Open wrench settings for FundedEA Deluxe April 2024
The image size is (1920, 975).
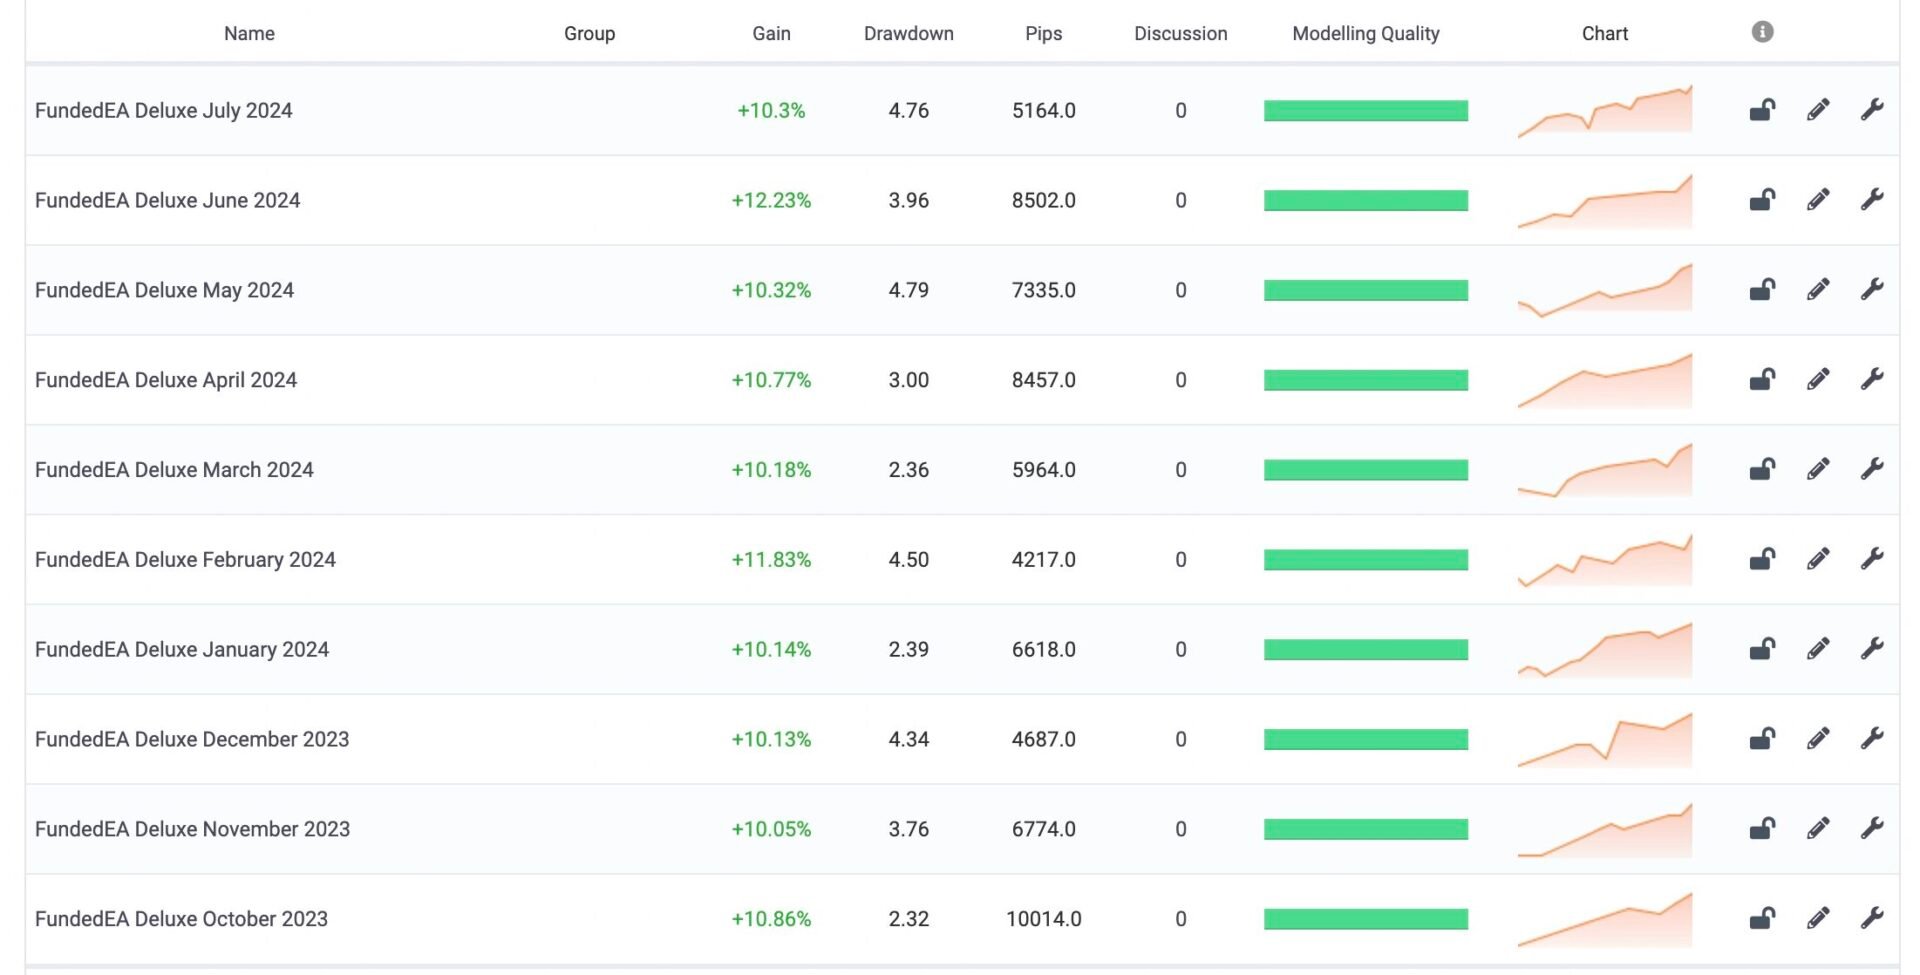tap(1872, 379)
